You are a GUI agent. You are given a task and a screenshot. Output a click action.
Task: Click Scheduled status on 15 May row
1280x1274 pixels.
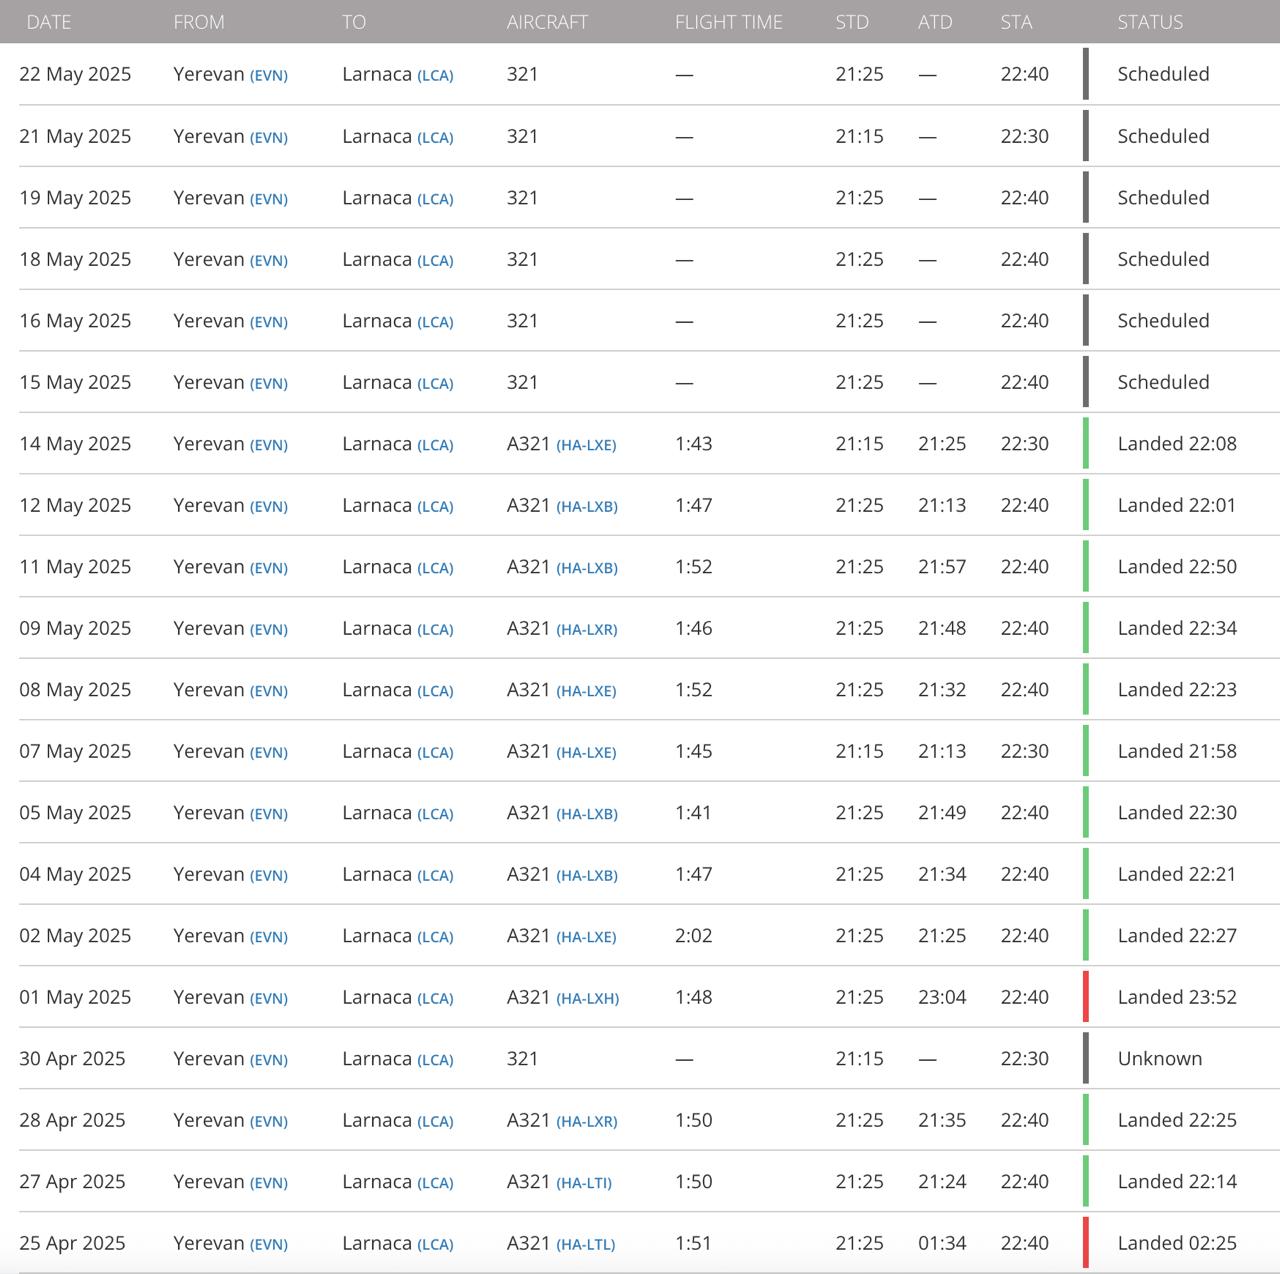pyautogui.click(x=1163, y=382)
